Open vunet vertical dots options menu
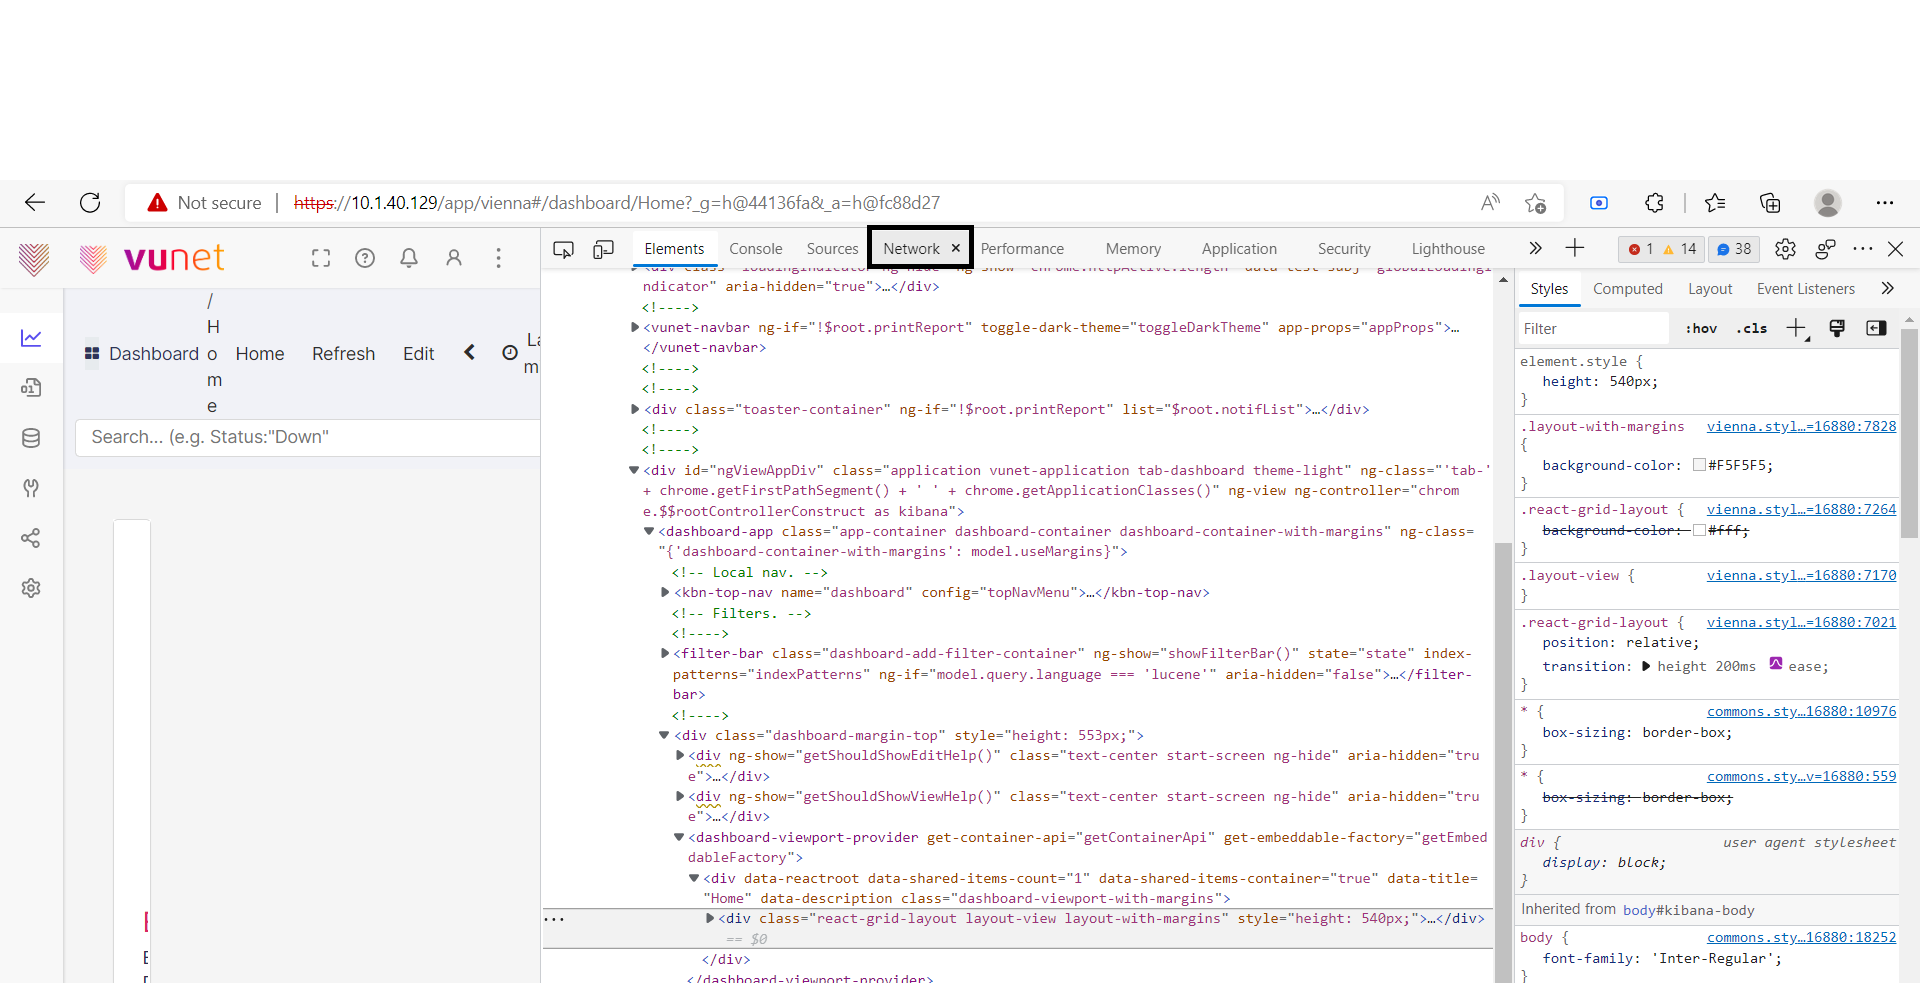This screenshot has height=983, width=1920. click(498, 258)
